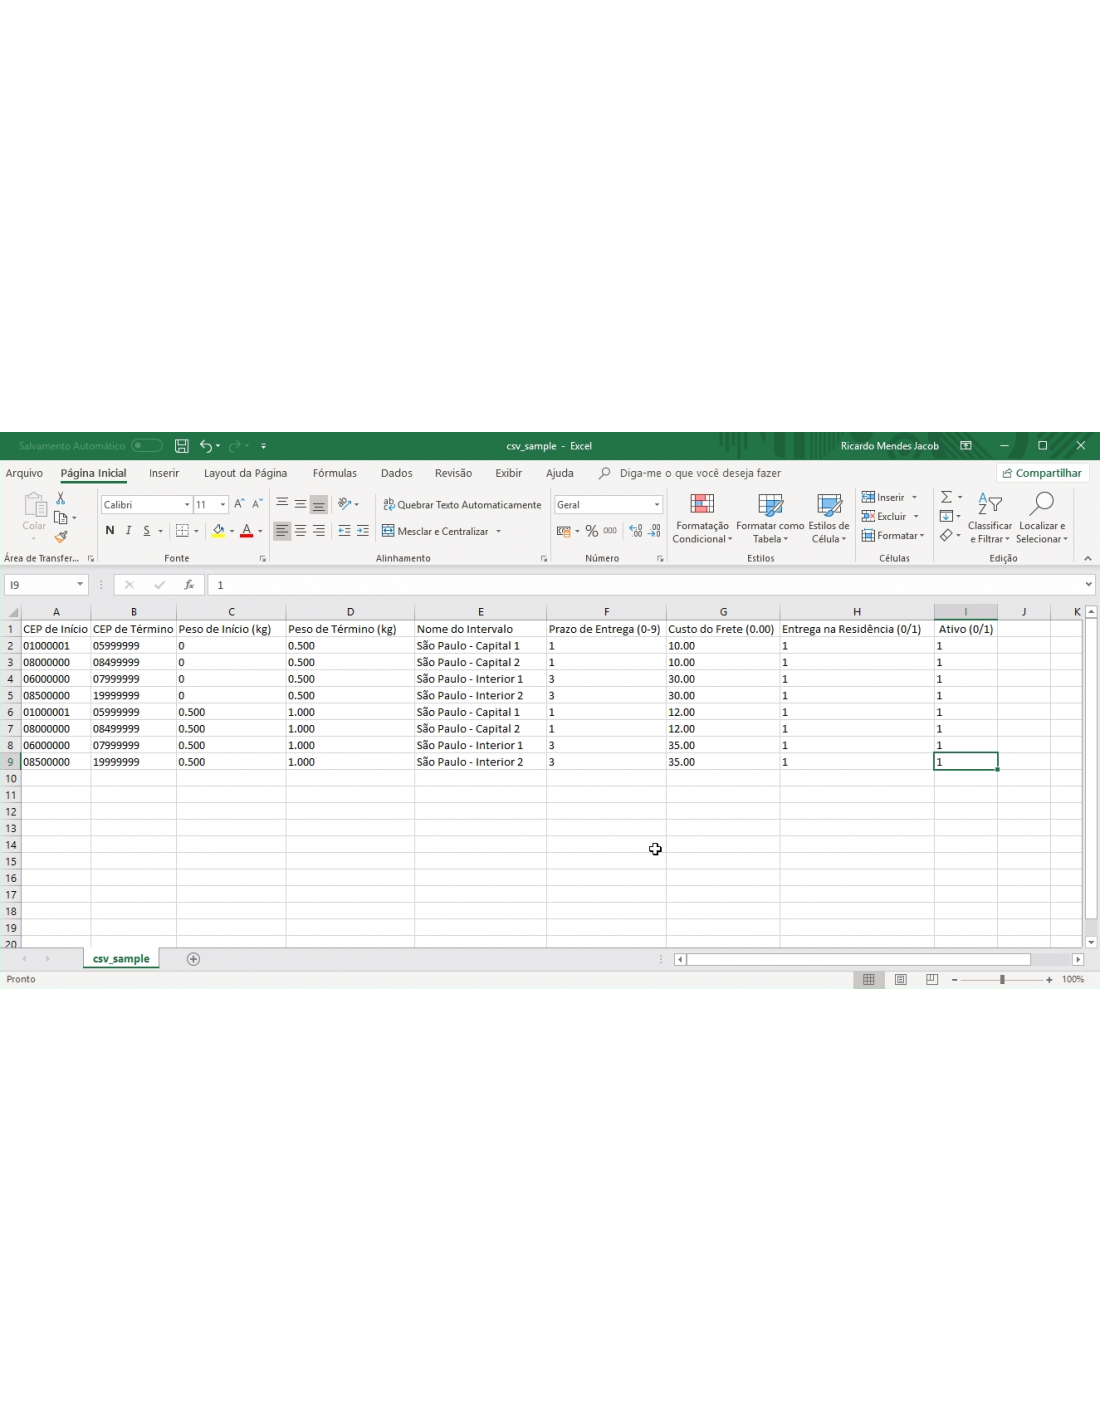
Task: Switch to the Dados tab
Action: [396, 474]
